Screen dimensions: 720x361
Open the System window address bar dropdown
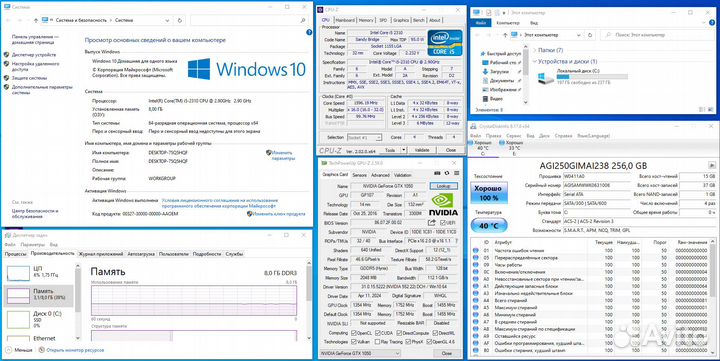(x=167, y=20)
